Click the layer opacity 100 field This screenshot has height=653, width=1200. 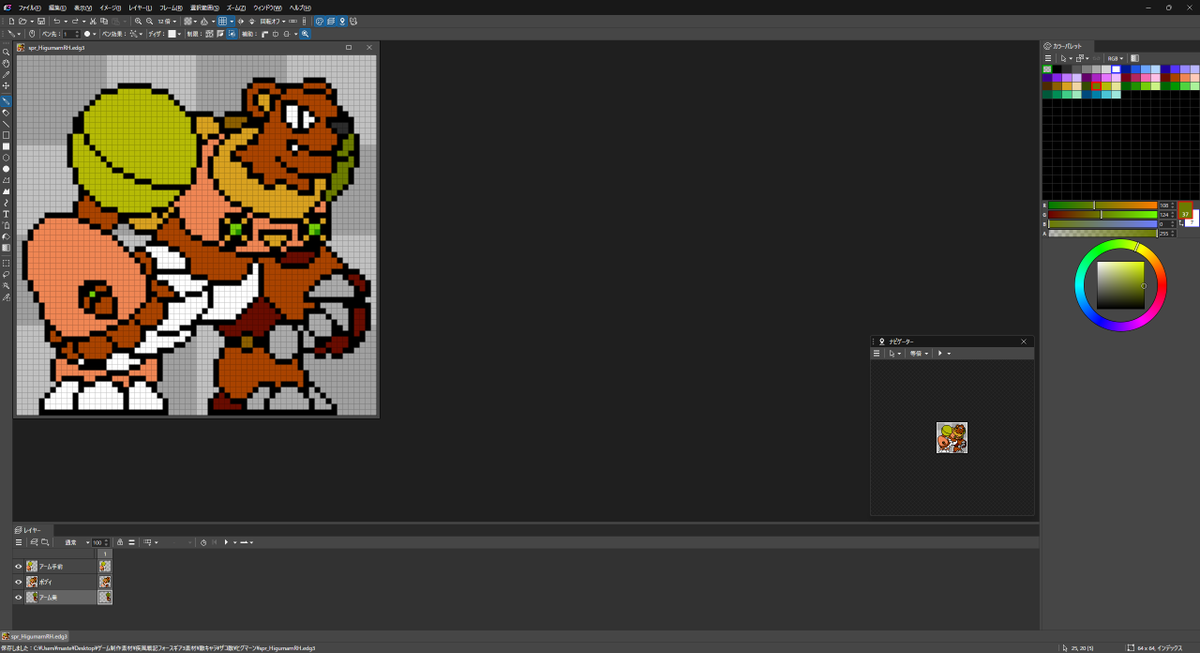[x=97, y=542]
